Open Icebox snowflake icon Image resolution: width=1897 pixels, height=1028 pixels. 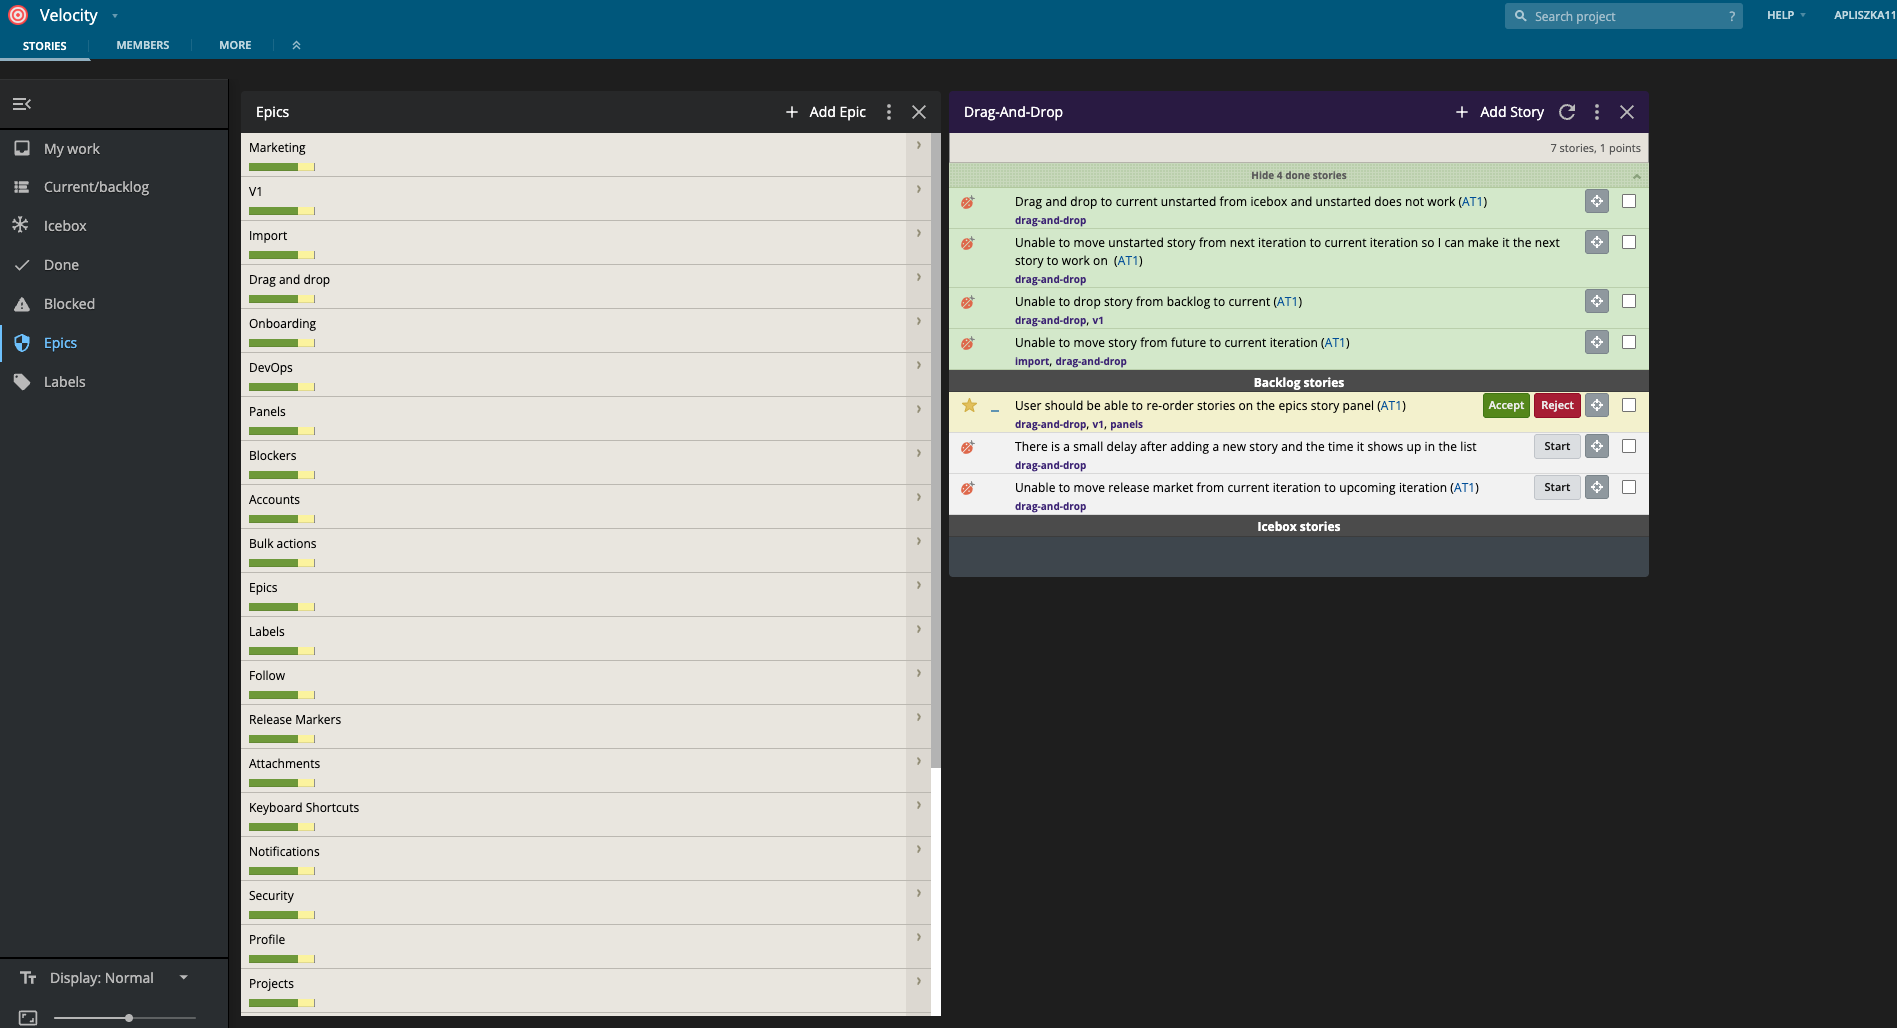click(x=21, y=225)
